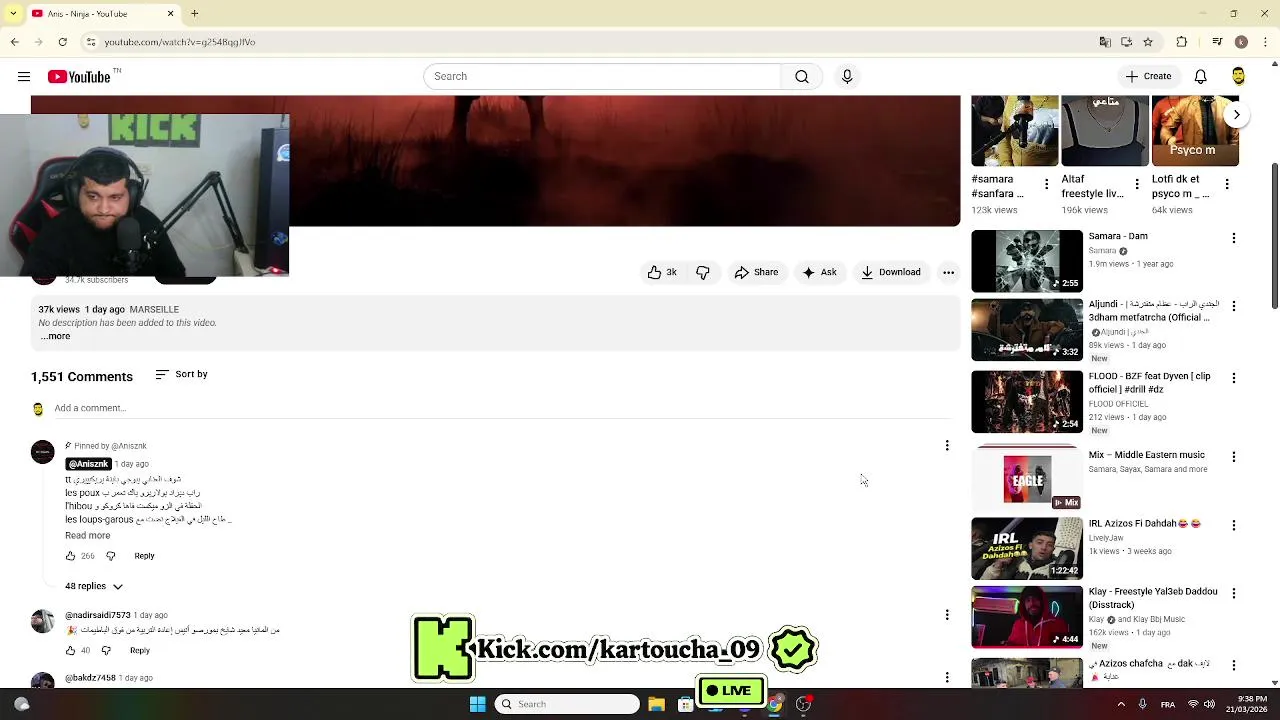Start voice search with microphone
Image resolution: width=1280 pixels, height=720 pixels.
point(847,76)
